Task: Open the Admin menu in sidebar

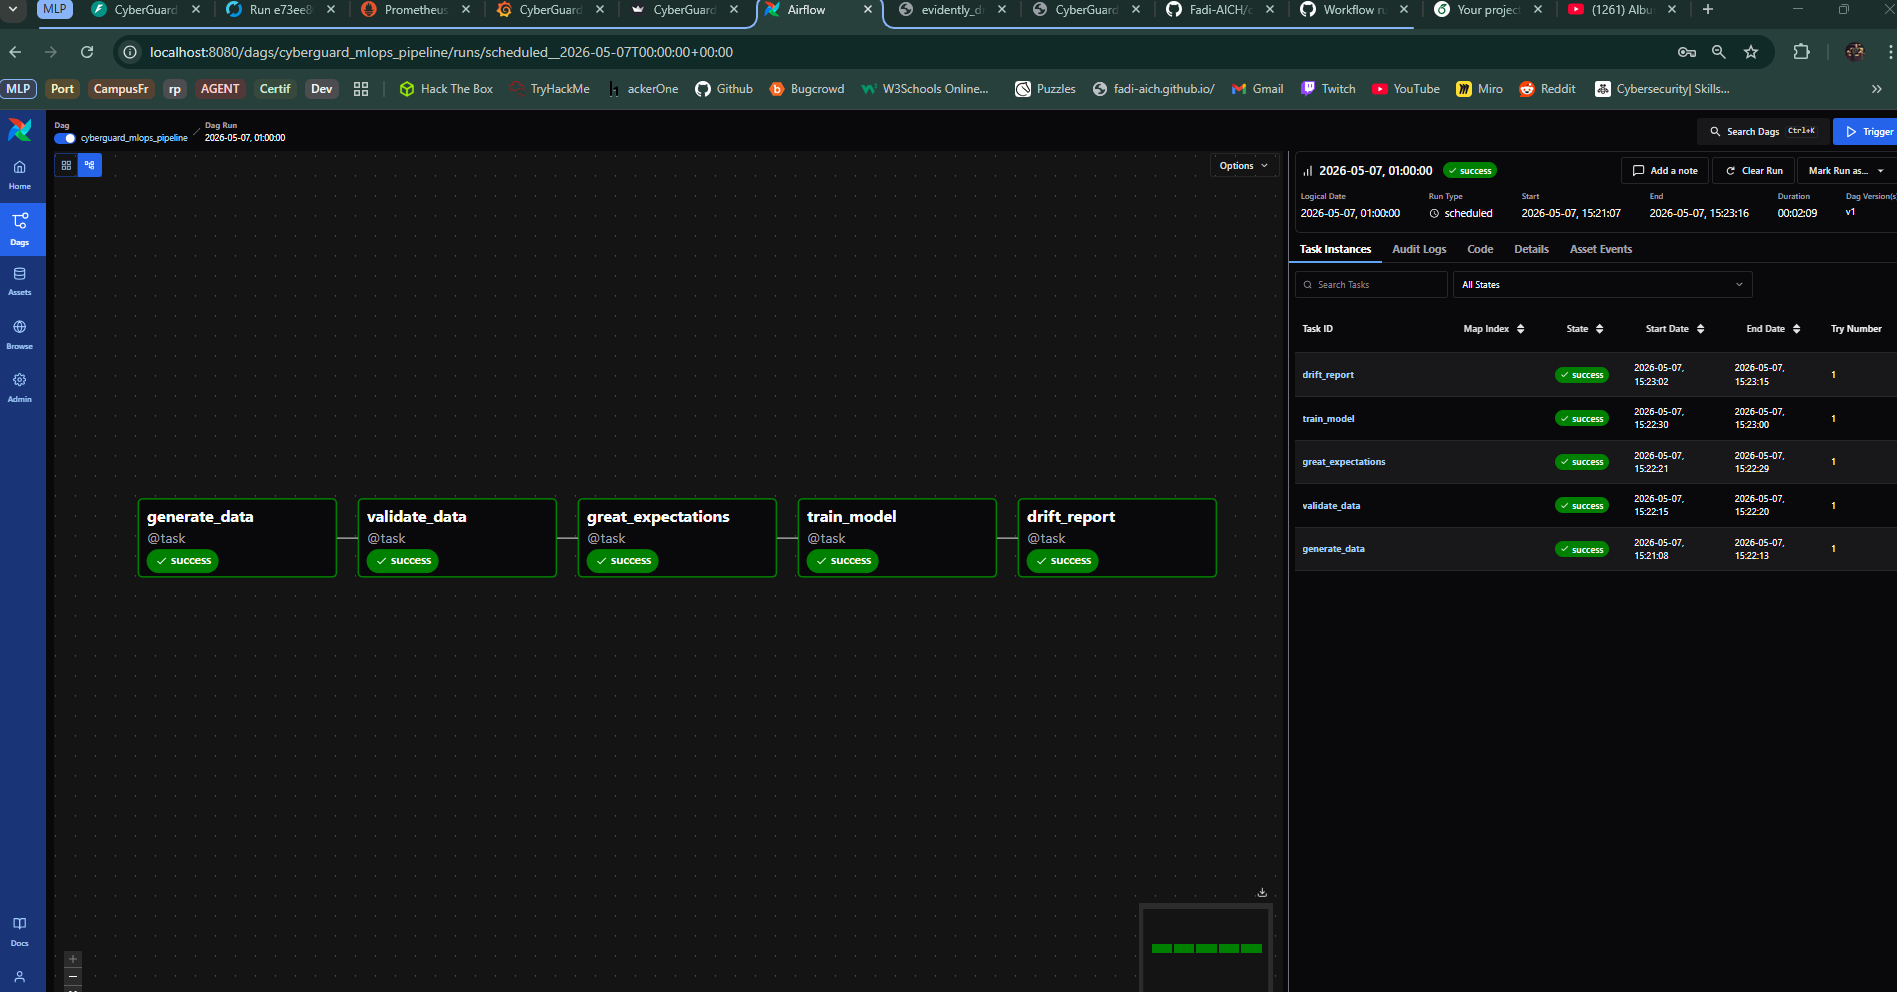Action: [x=20, y=388]
